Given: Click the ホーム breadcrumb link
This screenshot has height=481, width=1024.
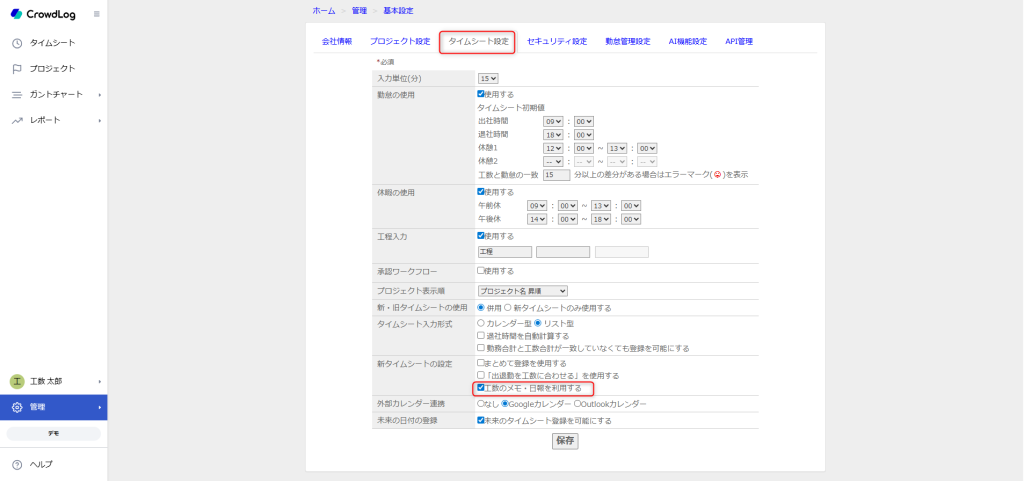Looking at the screenshot, I should point(323,10).
